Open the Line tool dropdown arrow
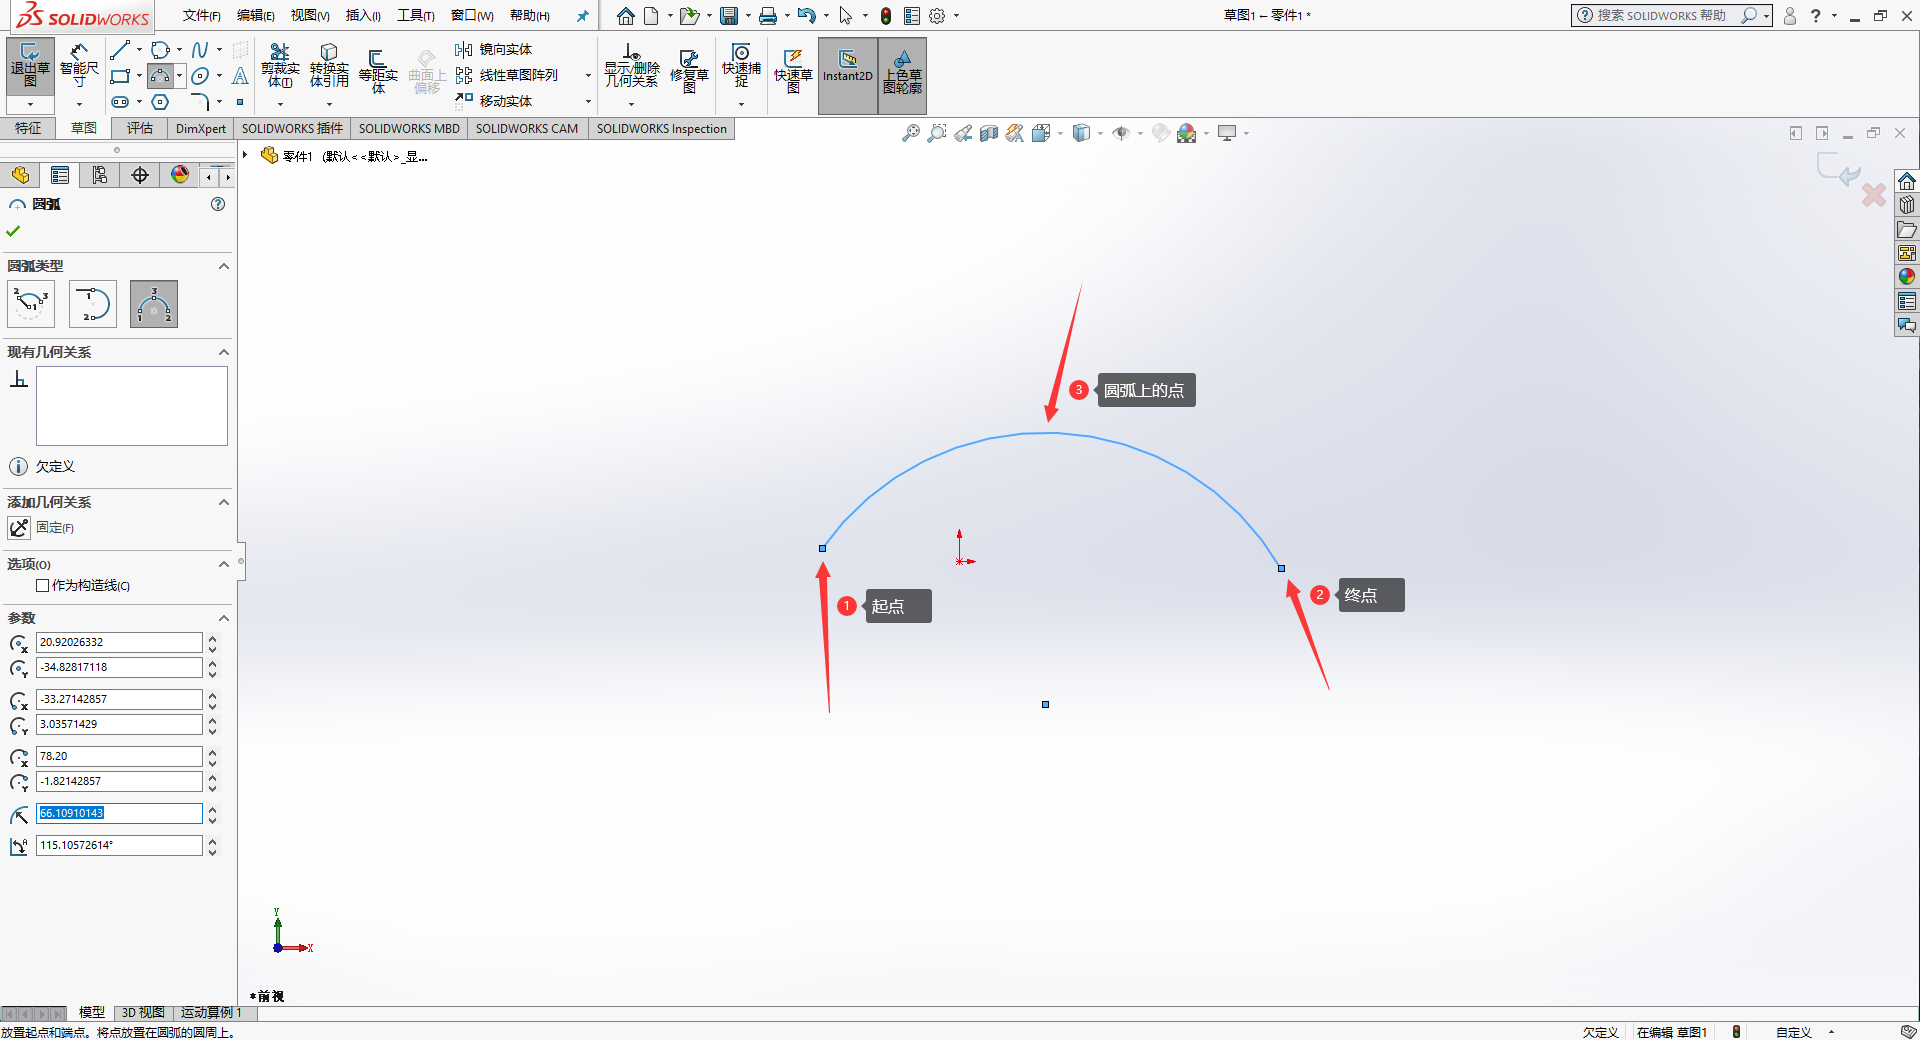Screen dimensions: 1920x1040 pos(139,50)
